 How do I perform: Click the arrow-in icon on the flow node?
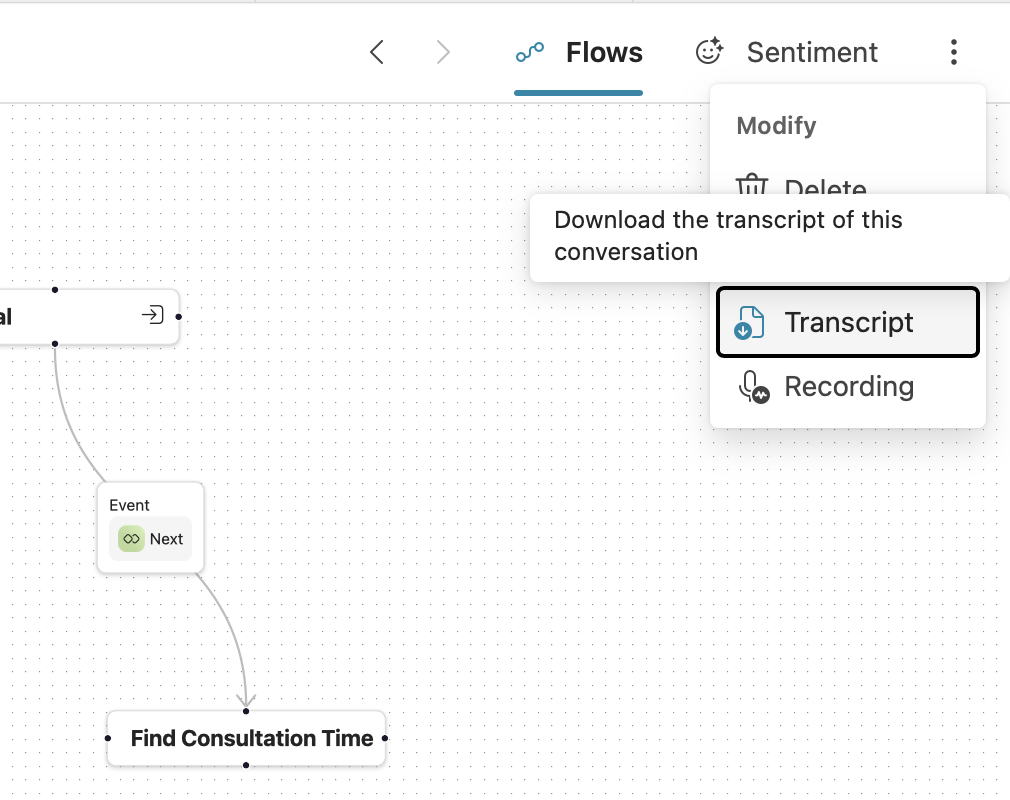(152, 315)
